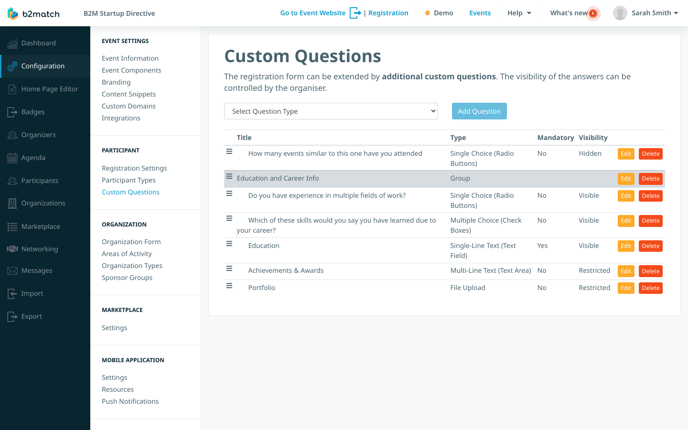
Task: Open the Events link in header
Action: pyautogui.click(x=480, y=13)
